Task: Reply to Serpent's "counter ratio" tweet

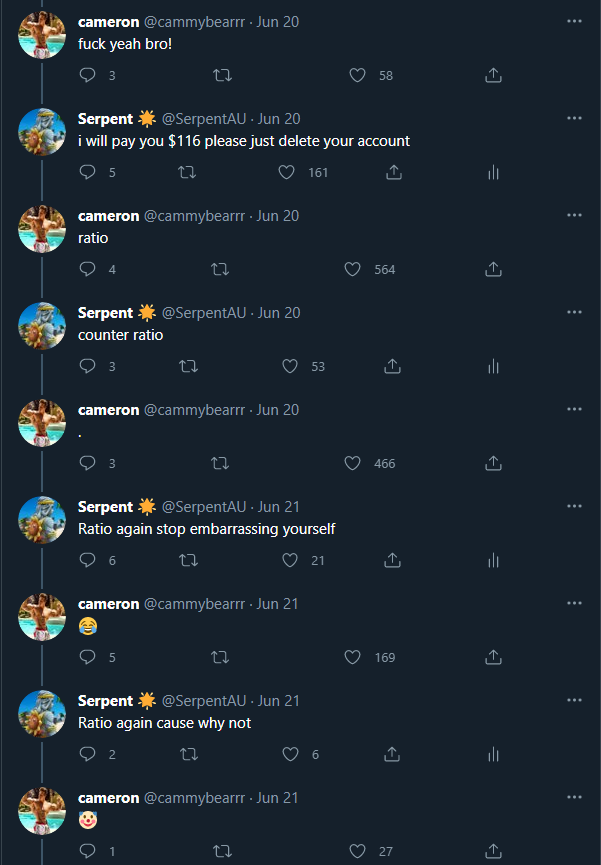Action: click(x=87, y=366)
